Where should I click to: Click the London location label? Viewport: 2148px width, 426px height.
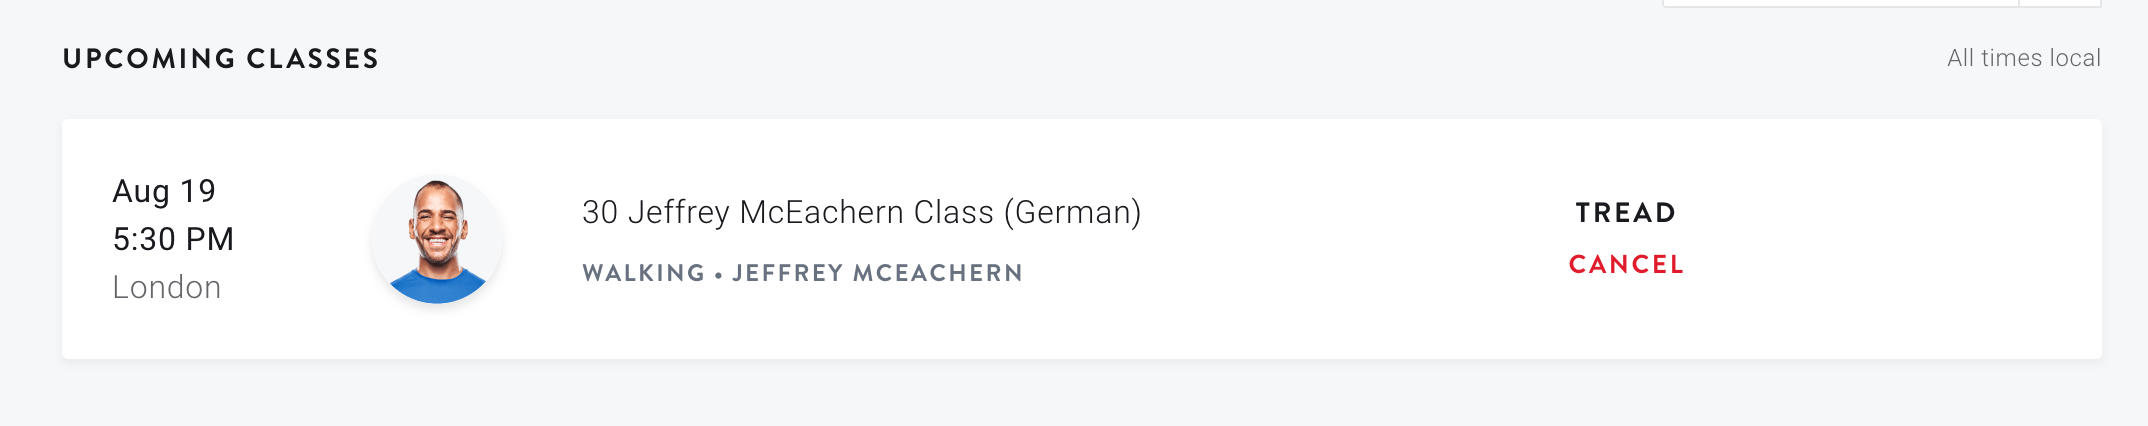166,287
